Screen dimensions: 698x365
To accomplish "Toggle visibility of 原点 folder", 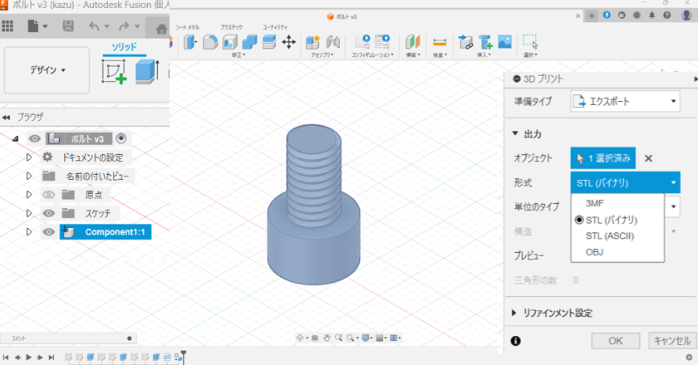I will point(48,195).
